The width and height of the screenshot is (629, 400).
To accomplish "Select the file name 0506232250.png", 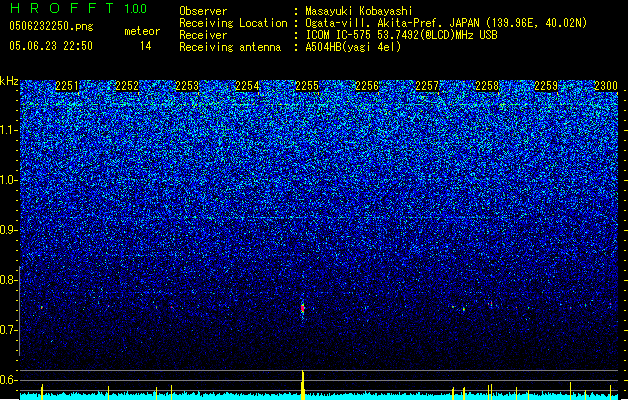I will click(51, 26).
